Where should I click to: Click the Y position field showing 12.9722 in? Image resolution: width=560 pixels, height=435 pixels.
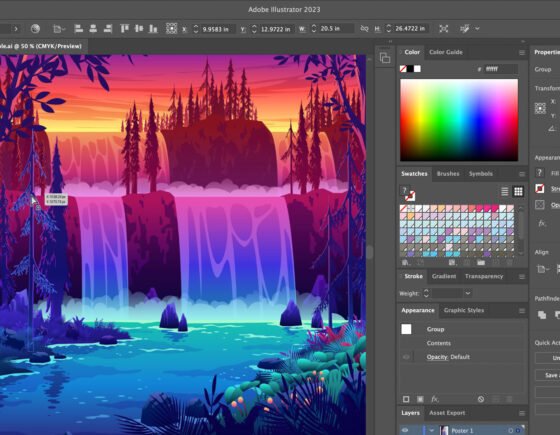coord(276,29)
